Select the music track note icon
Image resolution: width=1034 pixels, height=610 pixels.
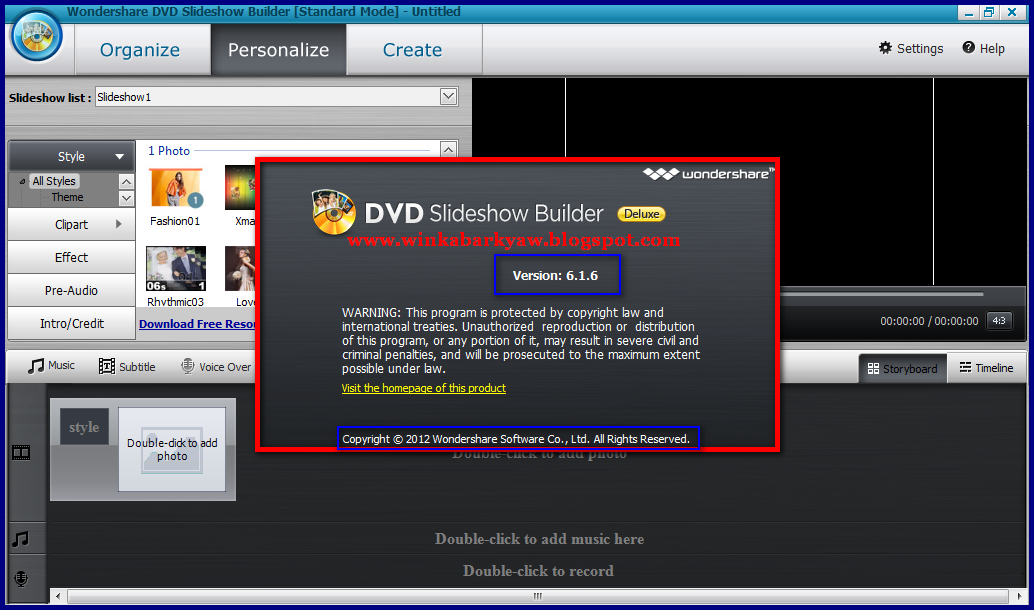click(x=21, y=539)
